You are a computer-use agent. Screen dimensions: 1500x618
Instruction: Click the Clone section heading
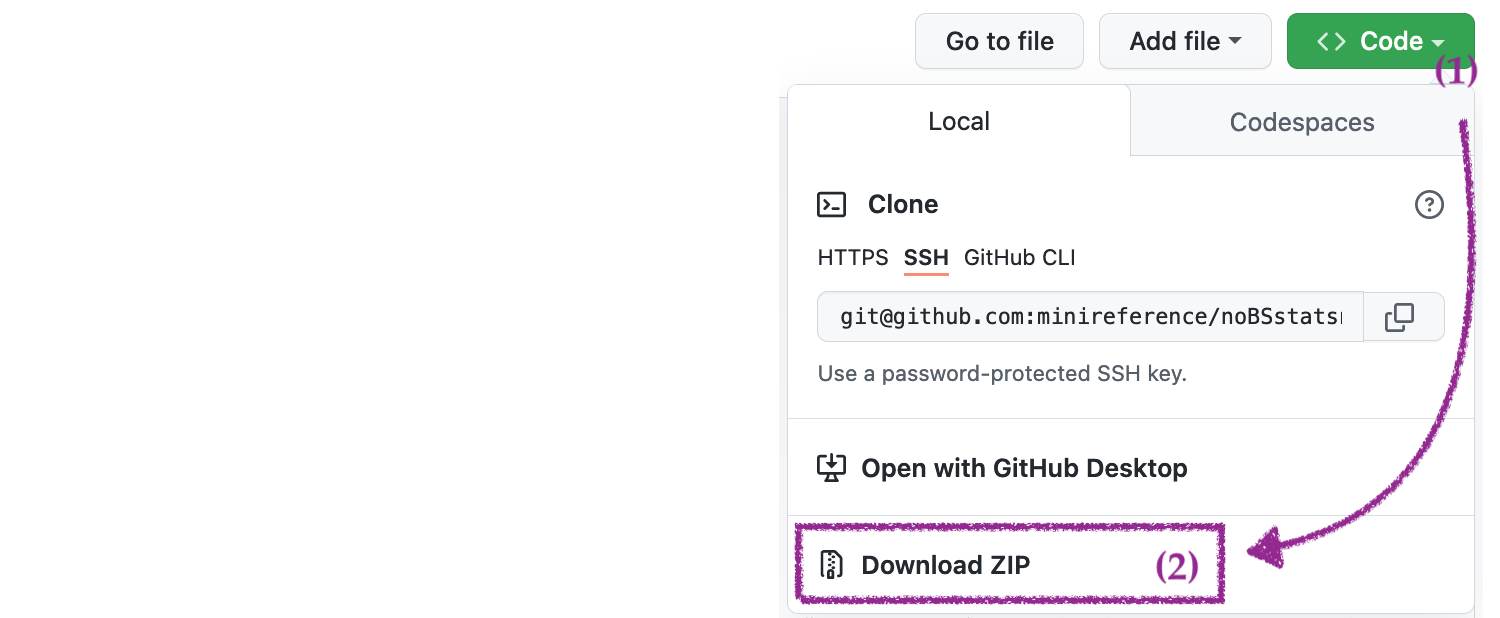902,205
